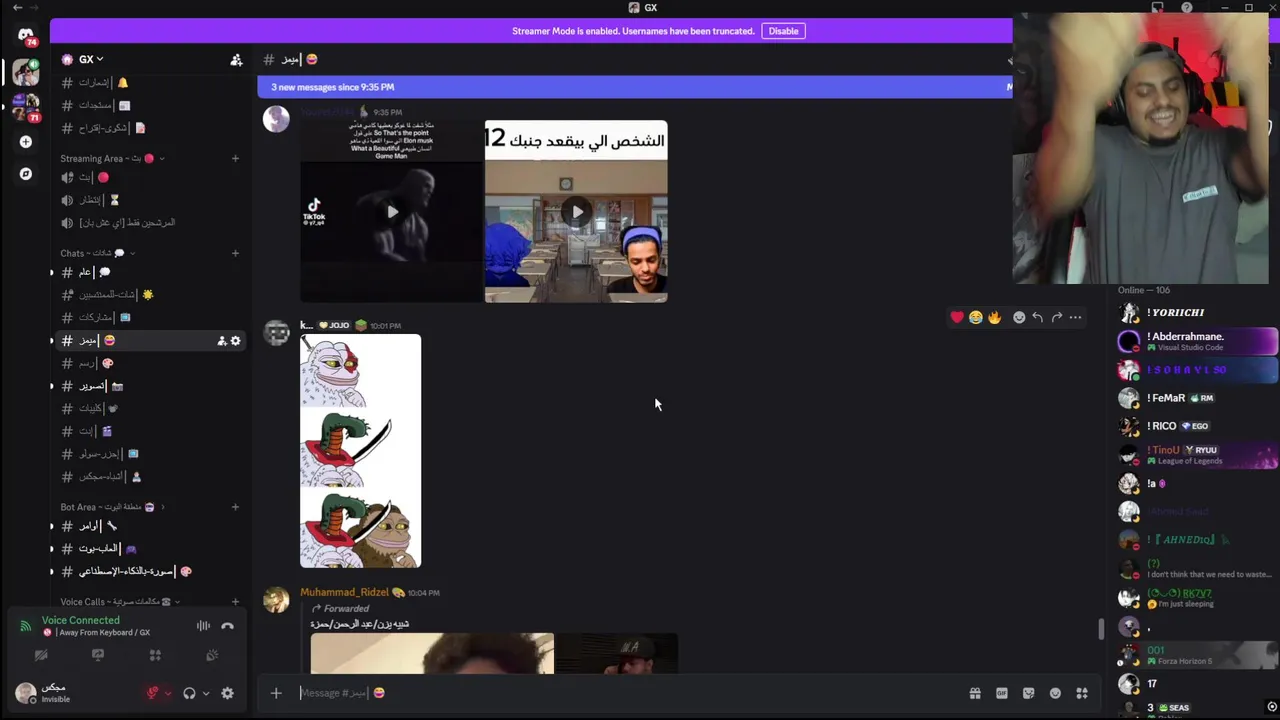Open add reaction picker on message
Viewport: 1280px width, 720px height.
point(1019,317)
